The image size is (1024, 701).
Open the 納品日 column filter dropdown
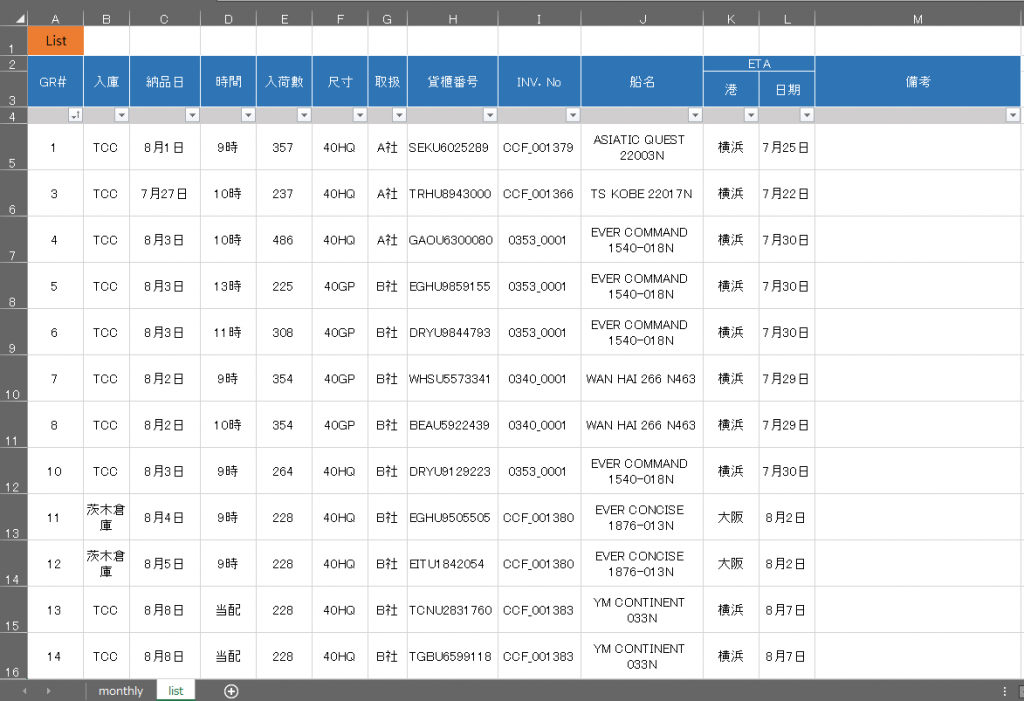click(x=192, y=115)
